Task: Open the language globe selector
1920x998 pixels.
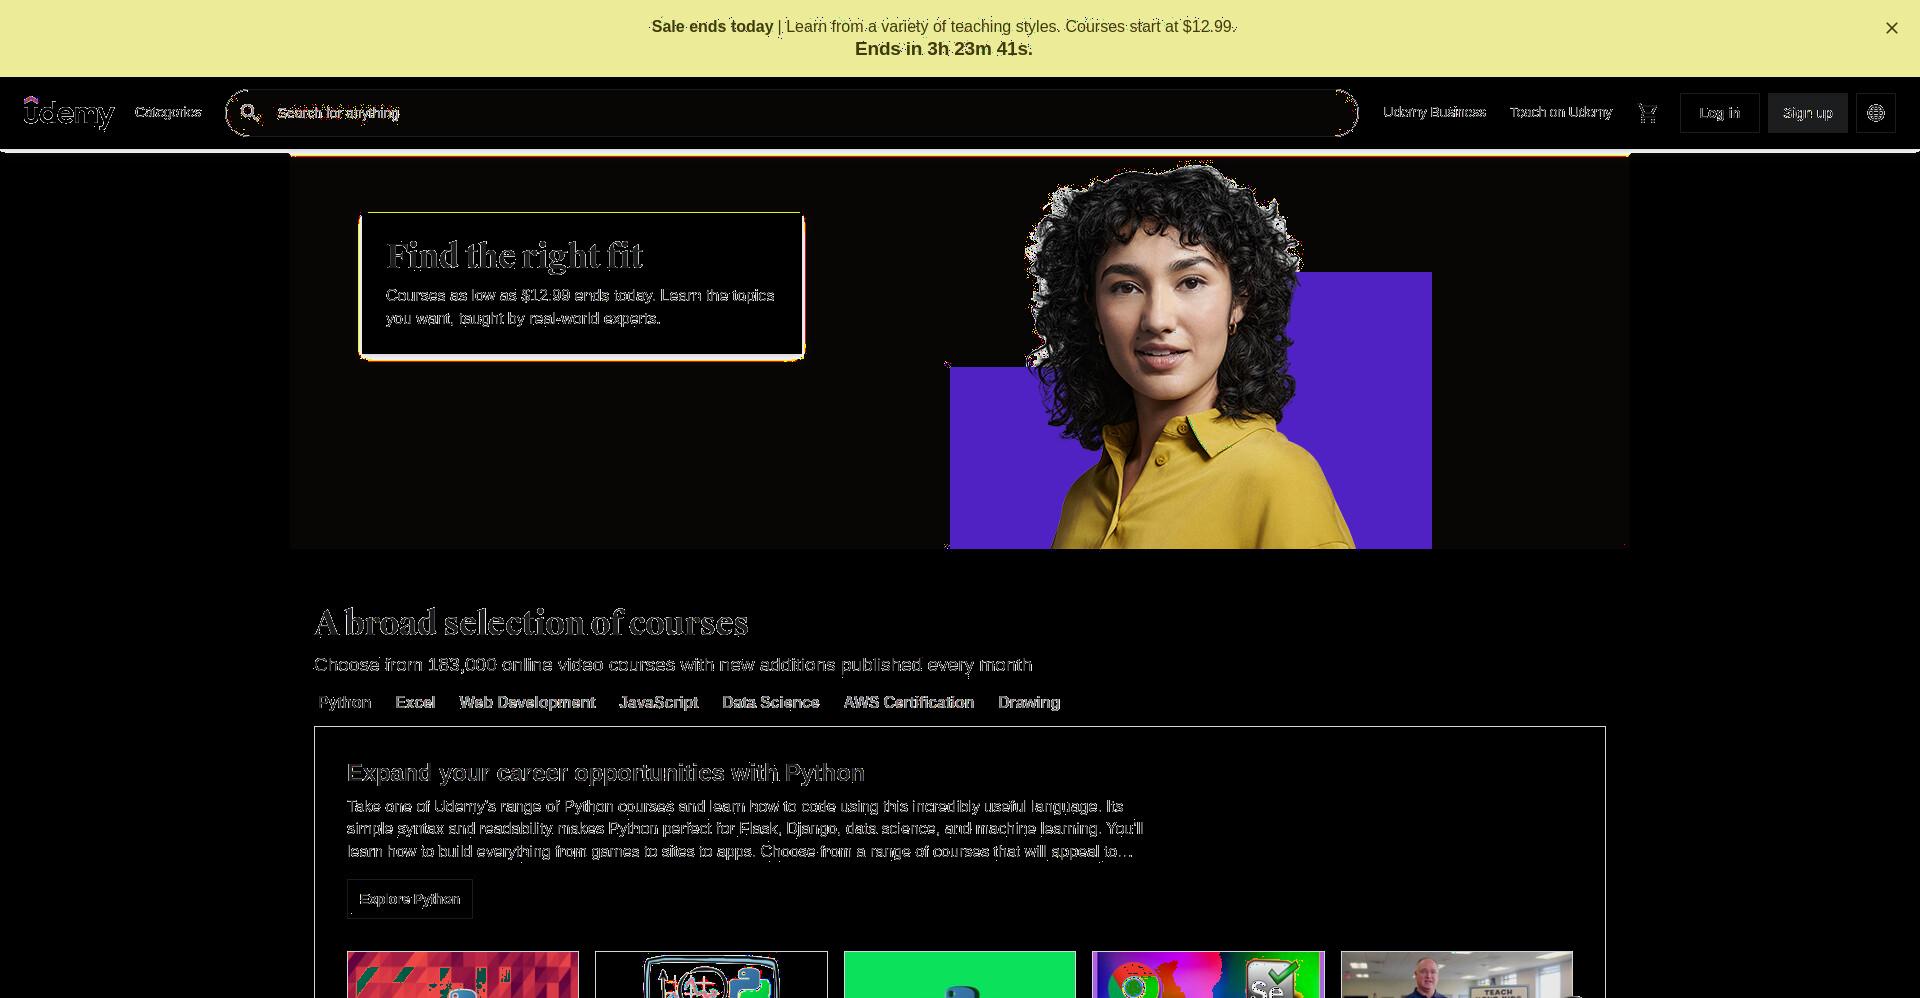Action: (1876, 113)
